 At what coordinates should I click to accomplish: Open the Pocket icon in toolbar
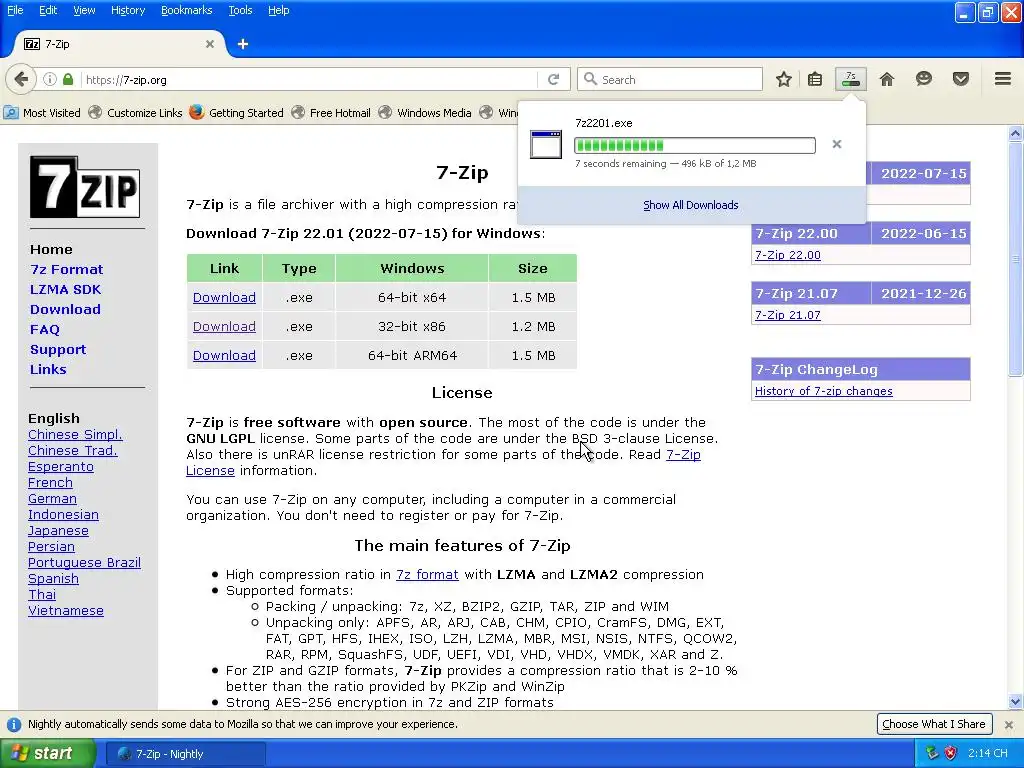click(961, 80)
